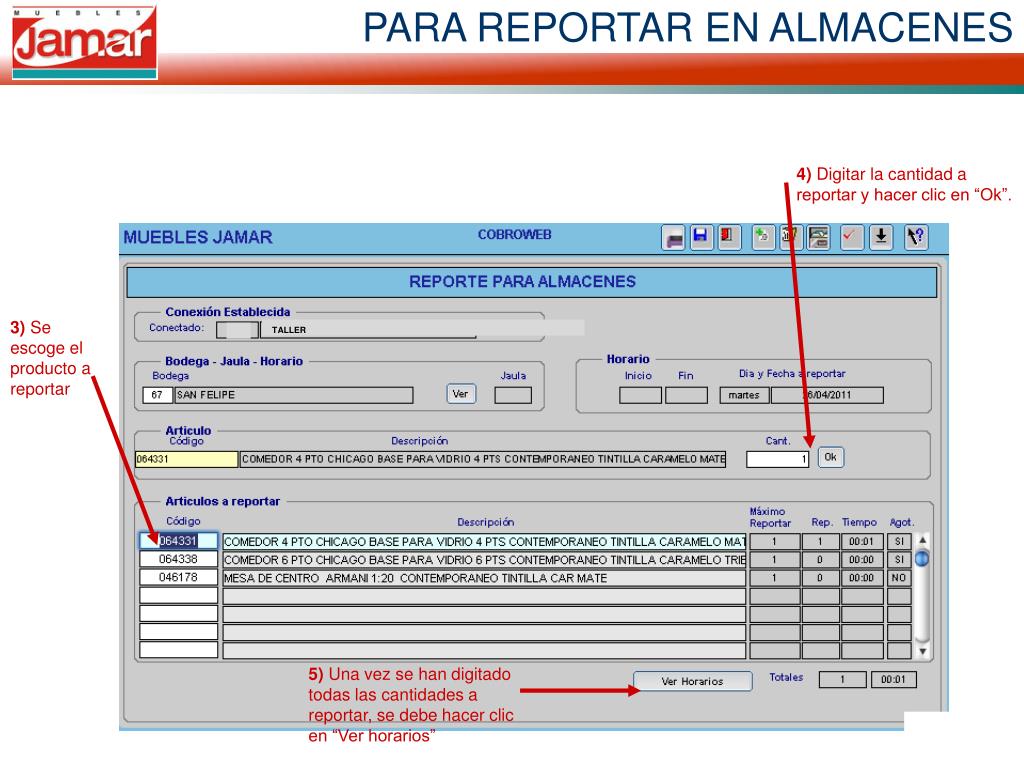Viewport: 1024px width, 768px height.
Task: Click the yellow Código field 064331
Action: (x=187, y=459)
